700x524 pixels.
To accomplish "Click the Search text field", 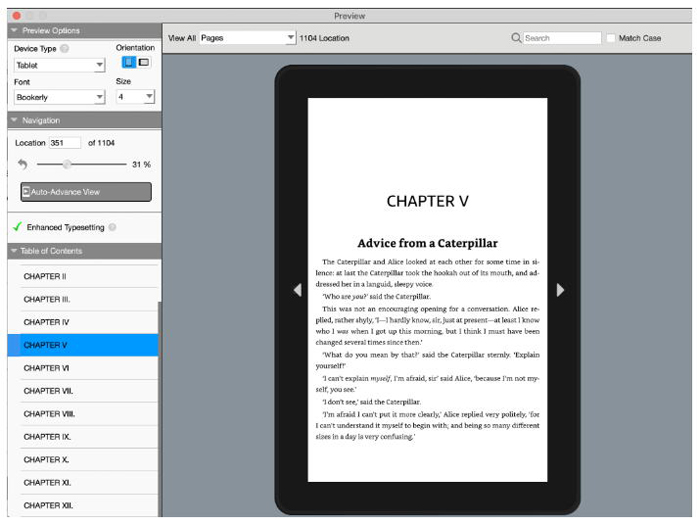I will tap(562, 38).
